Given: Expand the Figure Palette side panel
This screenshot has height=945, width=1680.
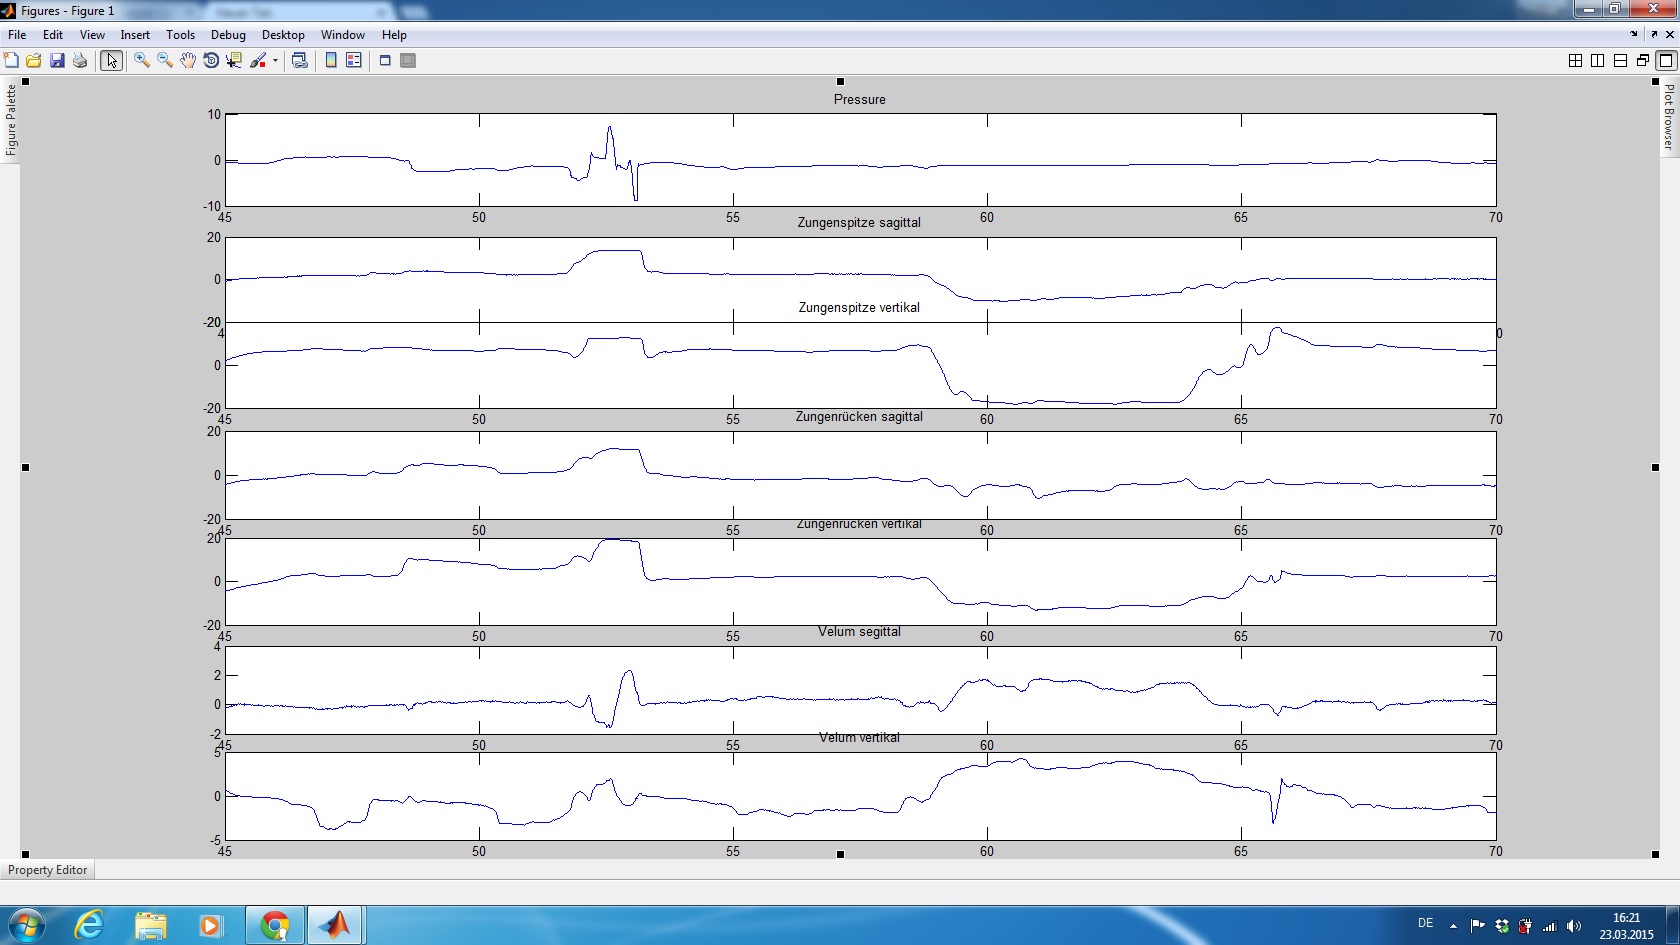Looking at the screenshot, I should pos(11,120).
